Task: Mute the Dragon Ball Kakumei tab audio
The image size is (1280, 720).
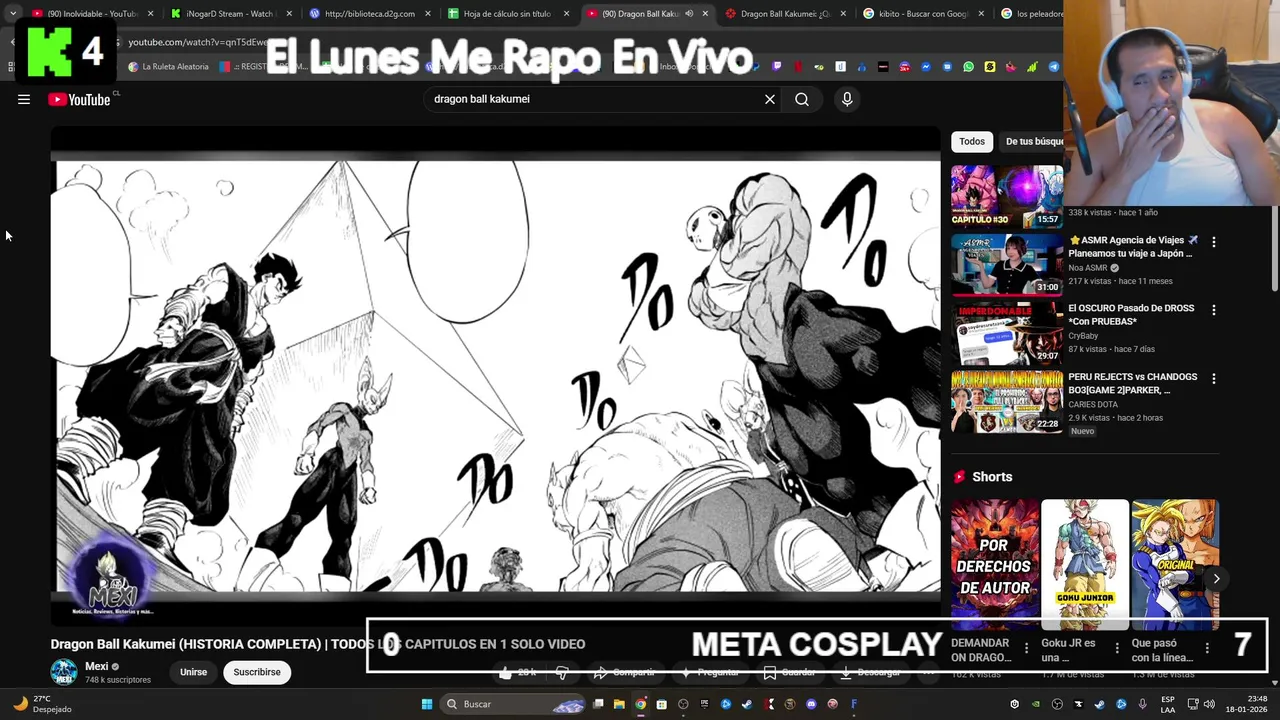Action: [689, 14]
